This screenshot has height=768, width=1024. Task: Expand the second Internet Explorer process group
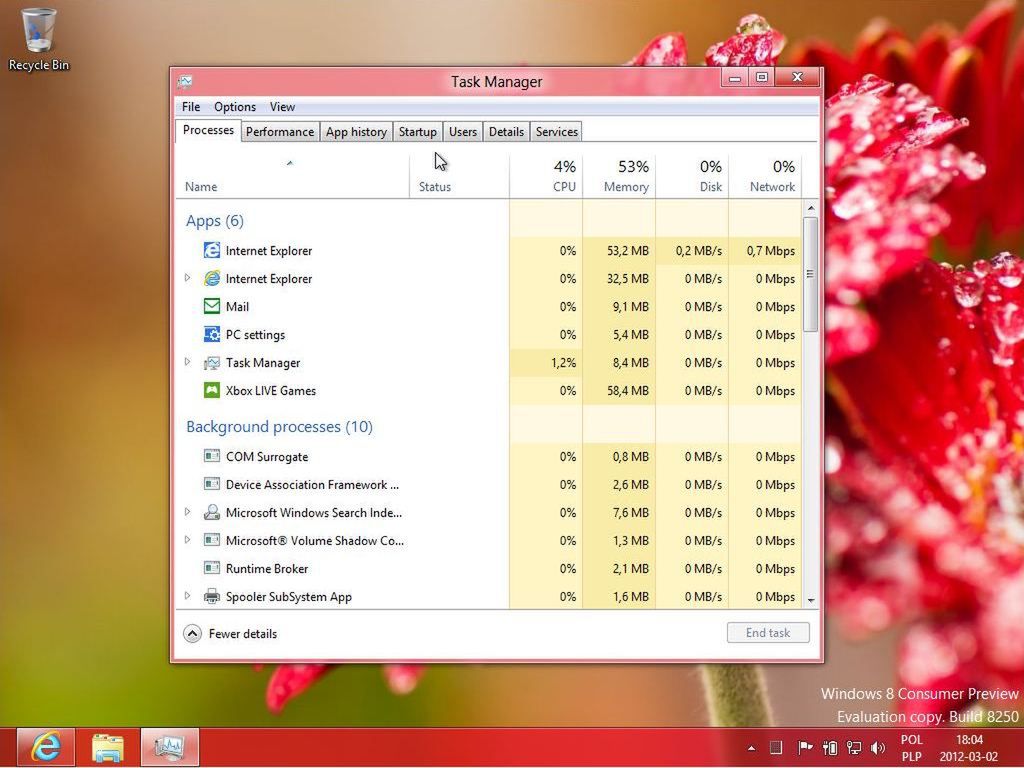[x=187, y=278]
